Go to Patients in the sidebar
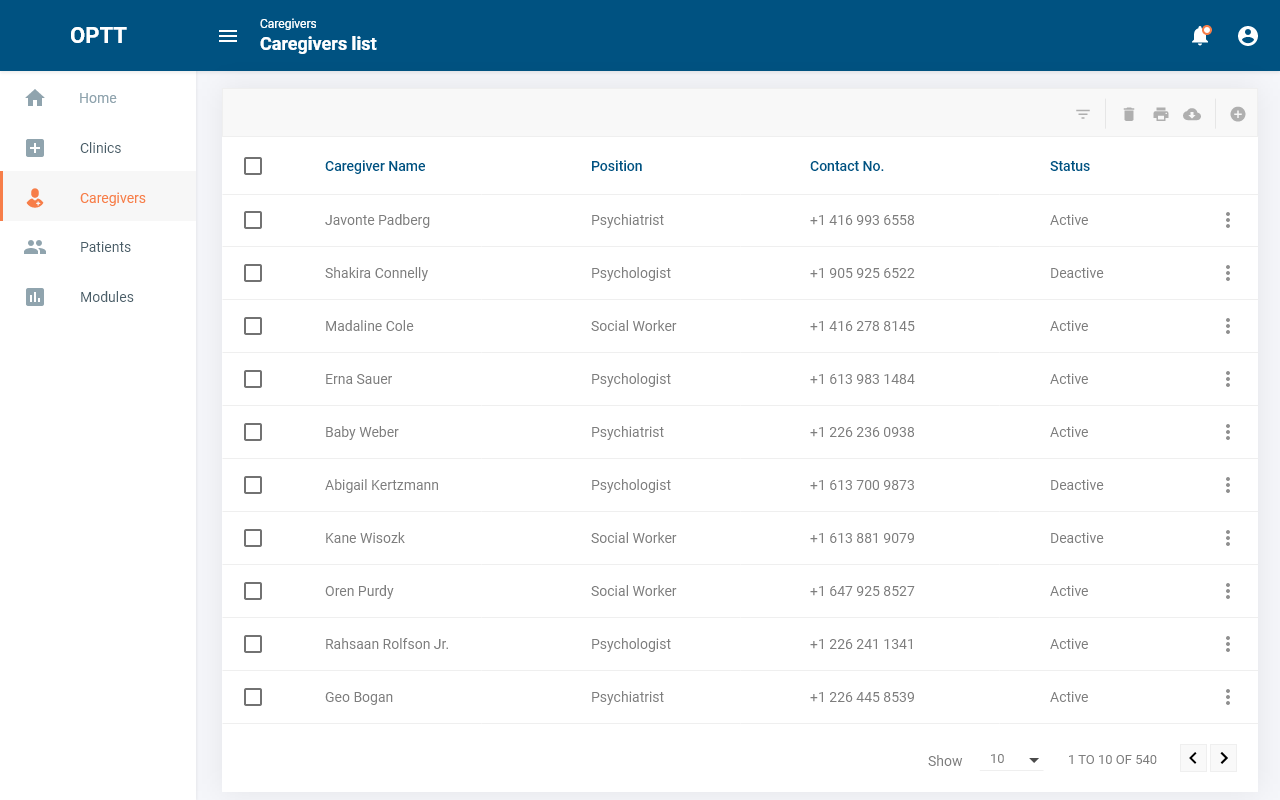This screenshot has width=1280, height=800. 105,247
